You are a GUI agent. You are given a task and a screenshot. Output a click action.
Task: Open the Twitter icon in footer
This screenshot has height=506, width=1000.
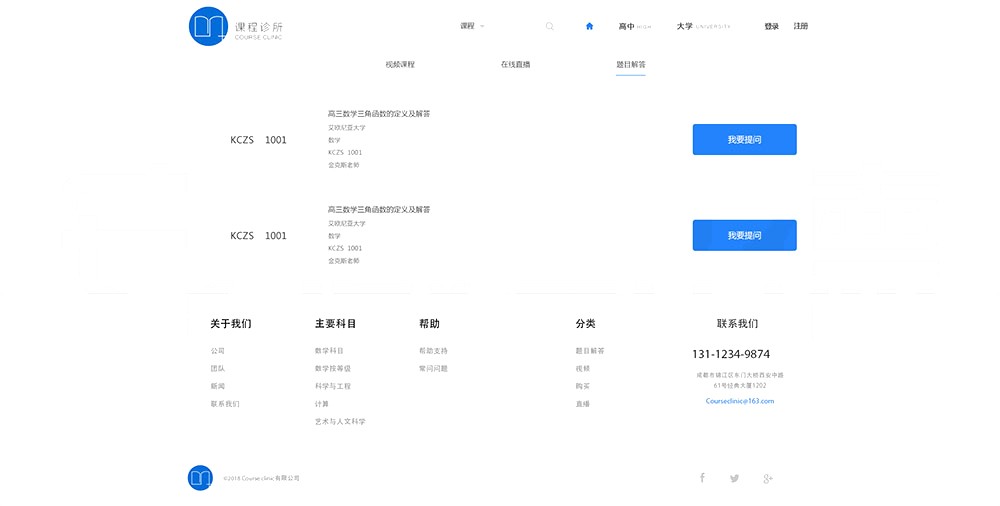[735, 478]
